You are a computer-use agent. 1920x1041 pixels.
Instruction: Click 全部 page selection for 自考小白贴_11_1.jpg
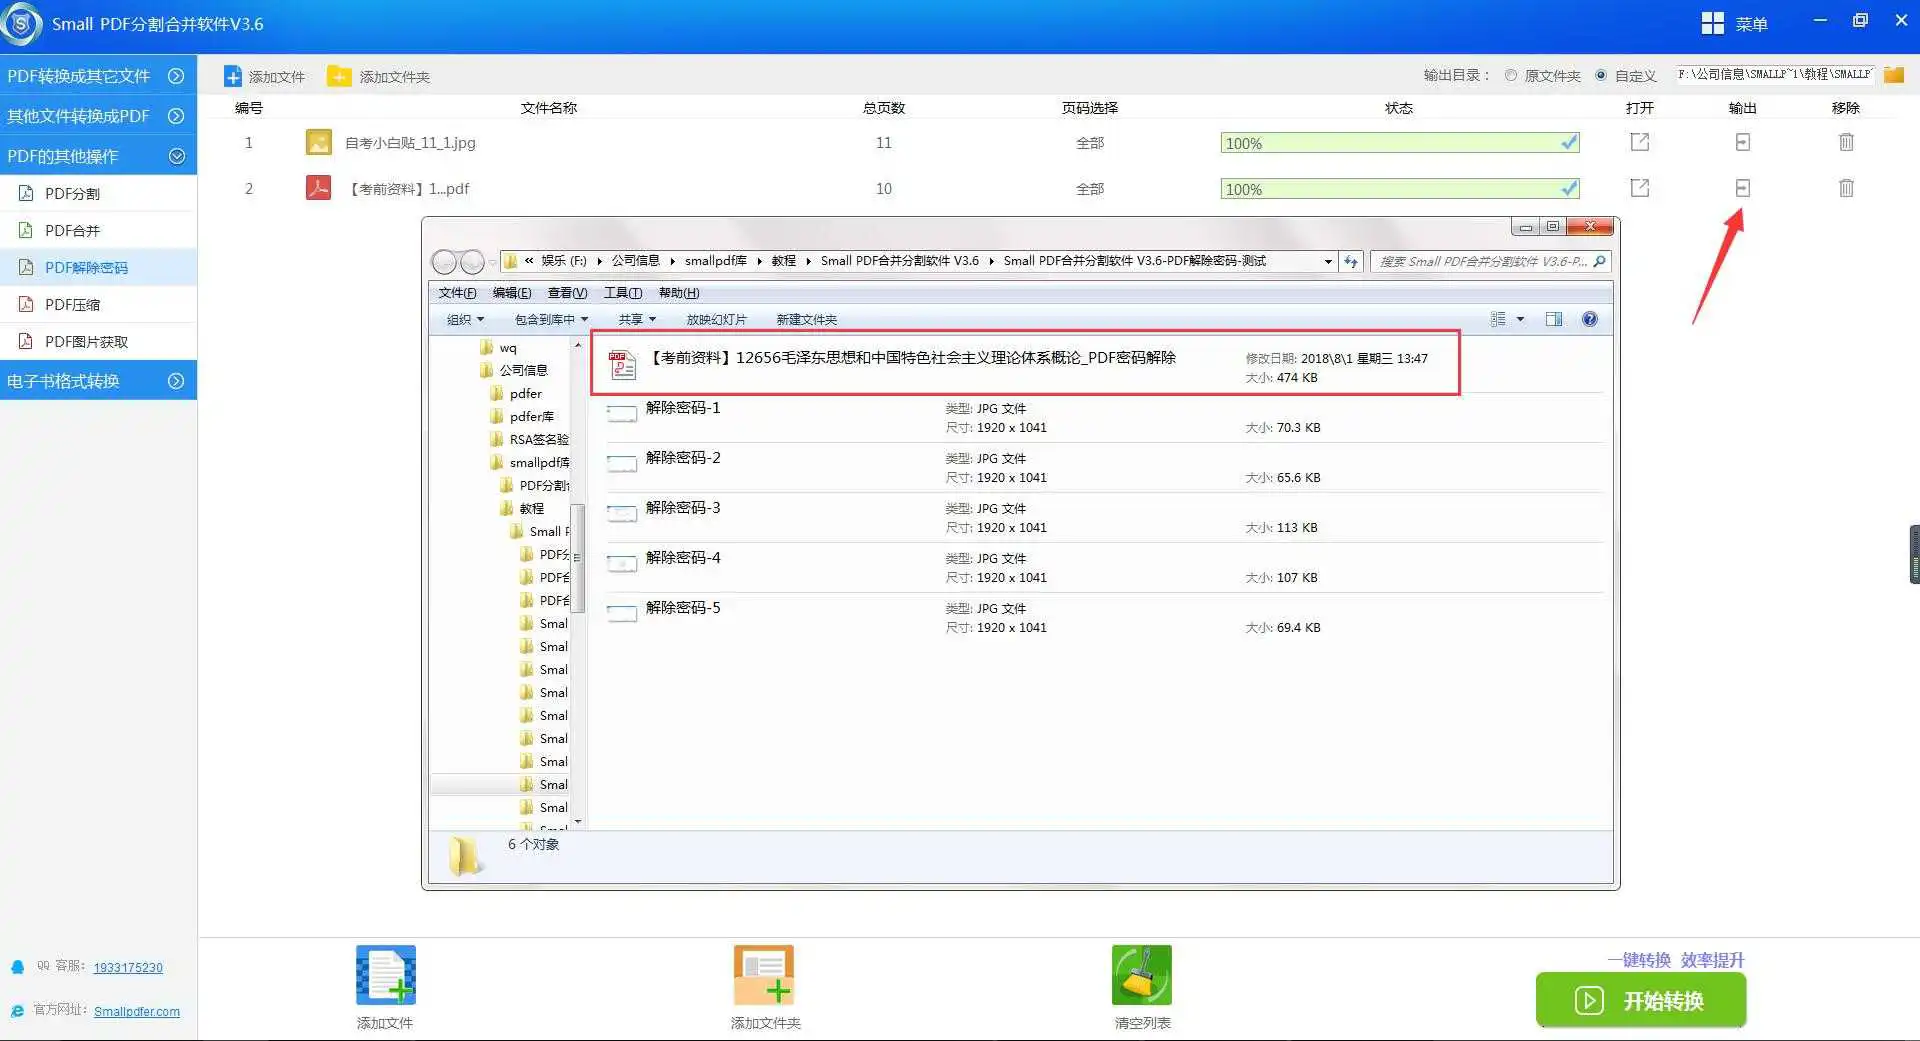tap(1090, 143)
